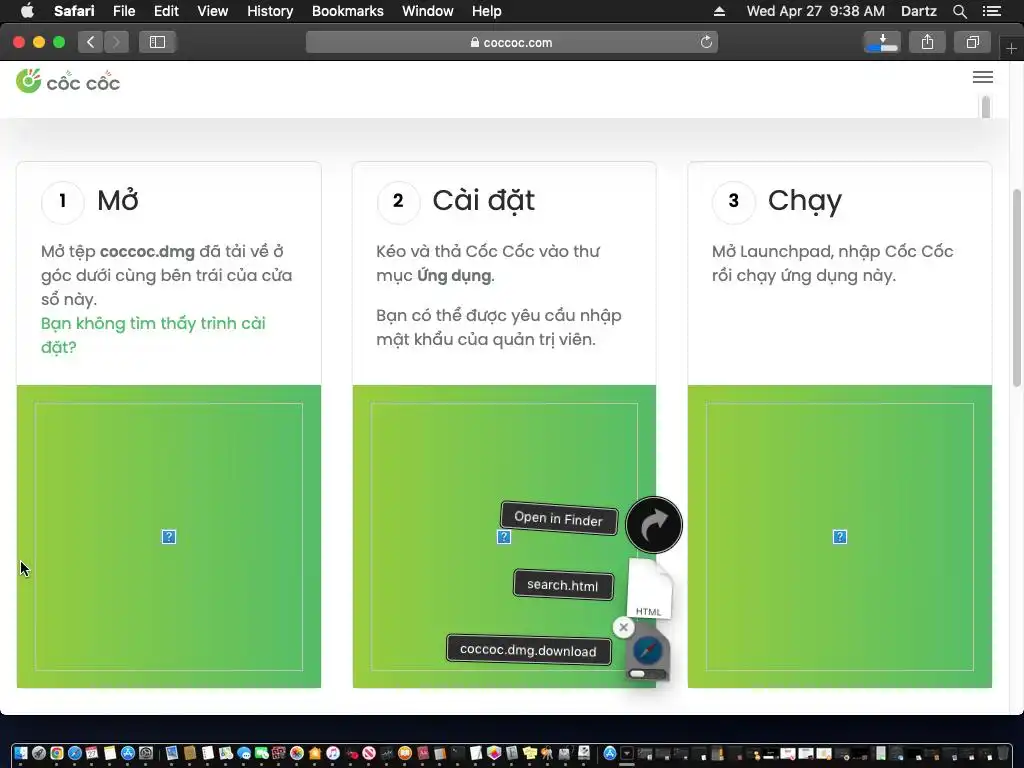Open the History menu
Image resolution: width=1024 pixels, height=768 pixels.
[270, 11]
